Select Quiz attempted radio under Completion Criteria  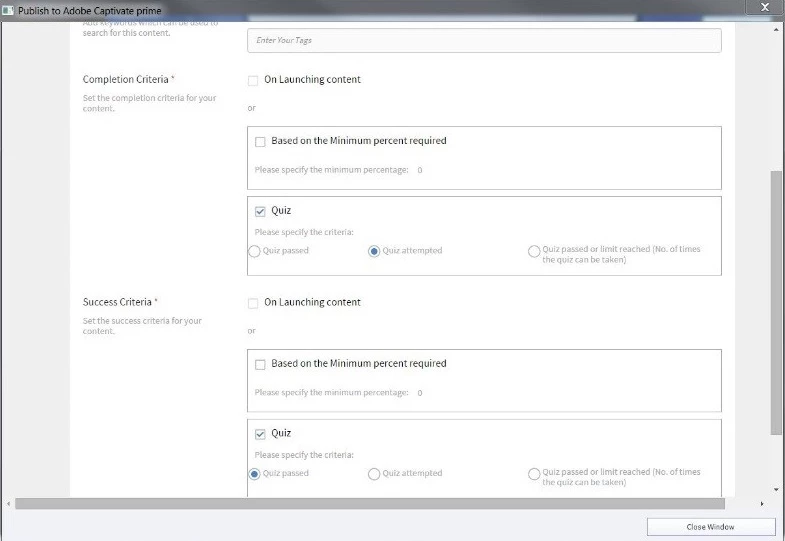tap(374, 251)
